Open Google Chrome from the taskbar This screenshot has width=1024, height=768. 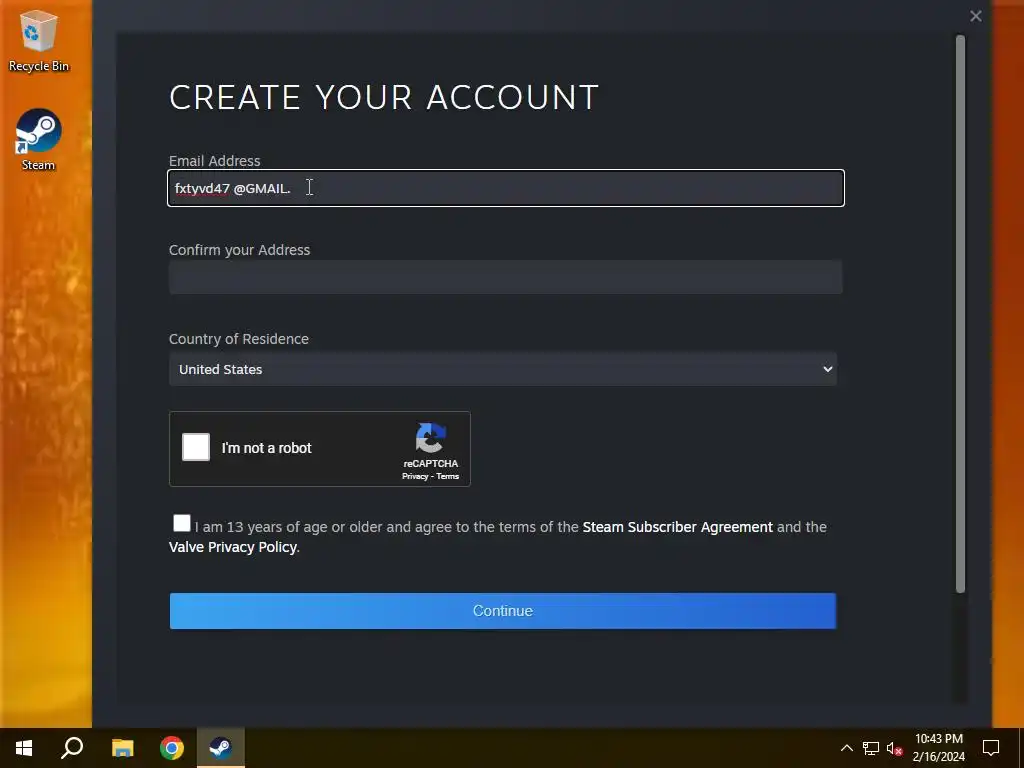(172, 748)
